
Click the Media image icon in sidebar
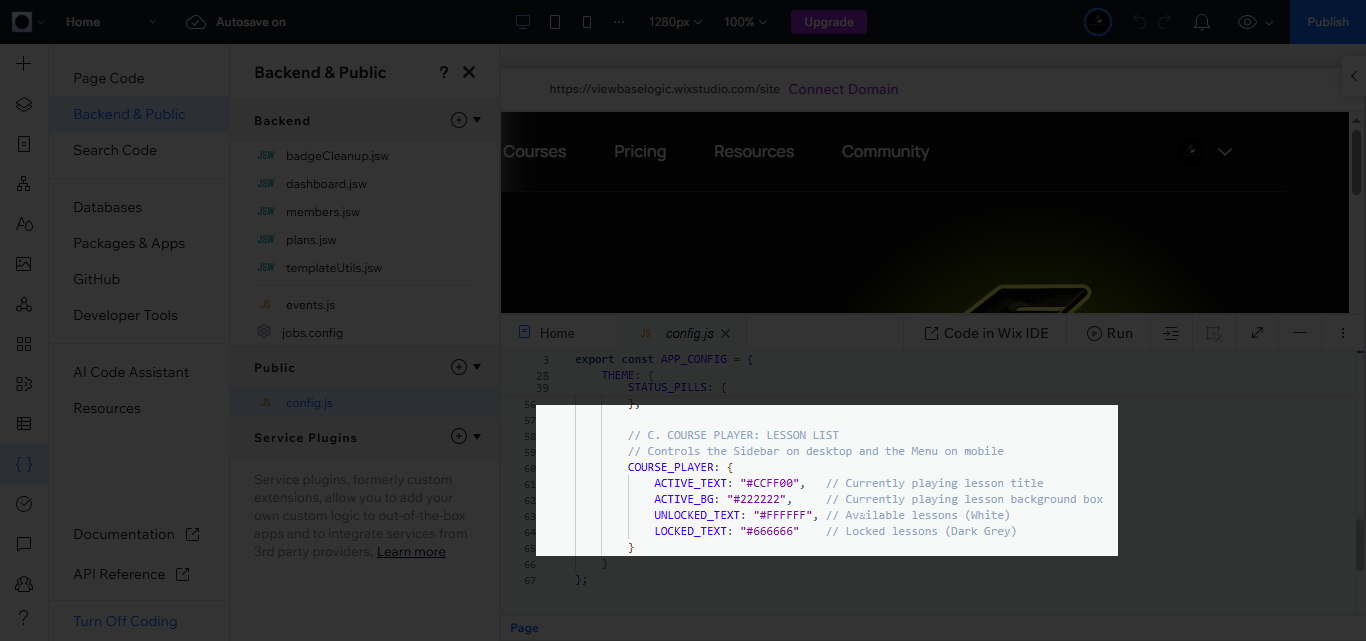(24, 264)
